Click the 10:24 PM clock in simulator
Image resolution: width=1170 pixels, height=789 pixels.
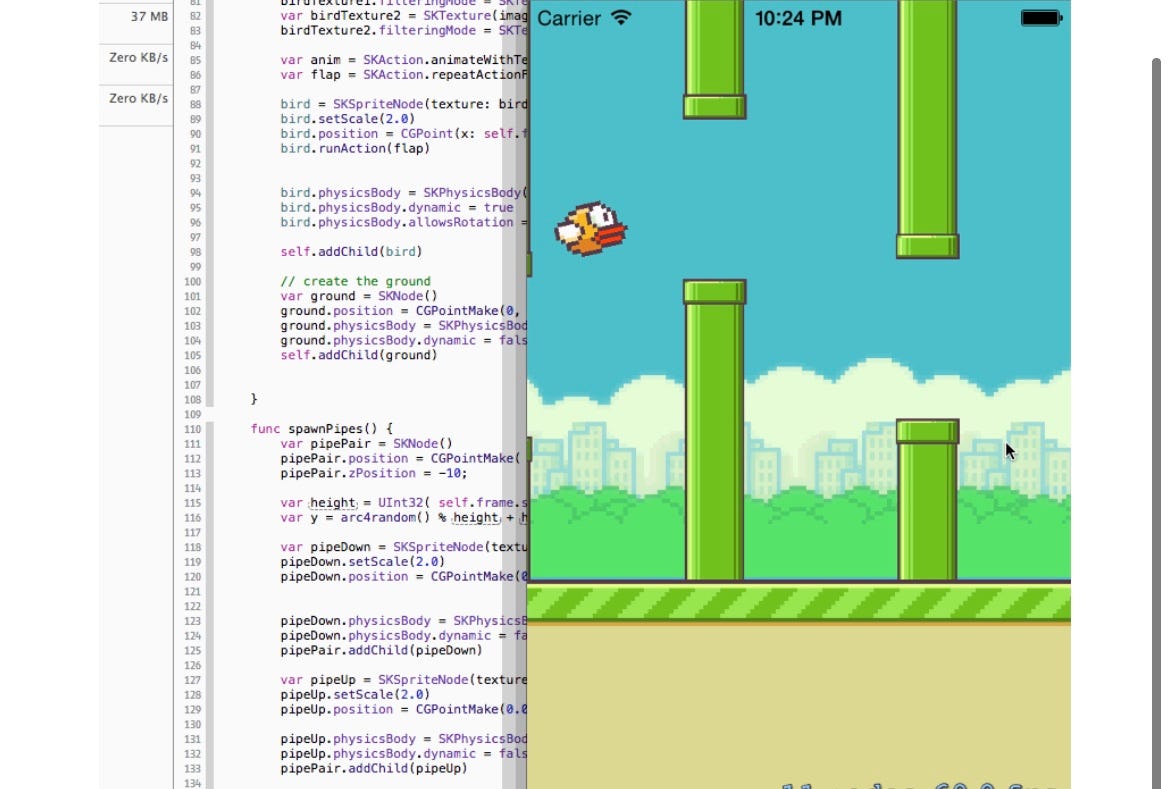tap(798, 19)
